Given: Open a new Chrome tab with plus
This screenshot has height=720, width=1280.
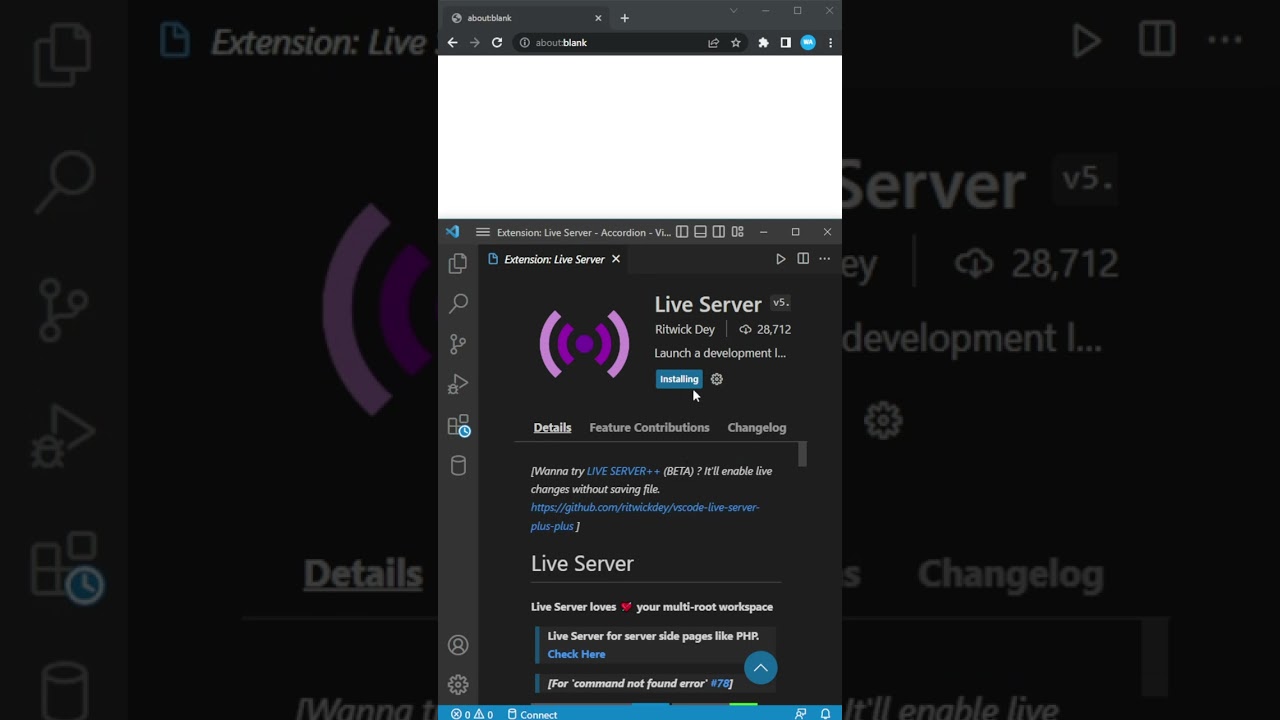Looking at the screenshot, I should pyautogui.click(x=624, y=18).
